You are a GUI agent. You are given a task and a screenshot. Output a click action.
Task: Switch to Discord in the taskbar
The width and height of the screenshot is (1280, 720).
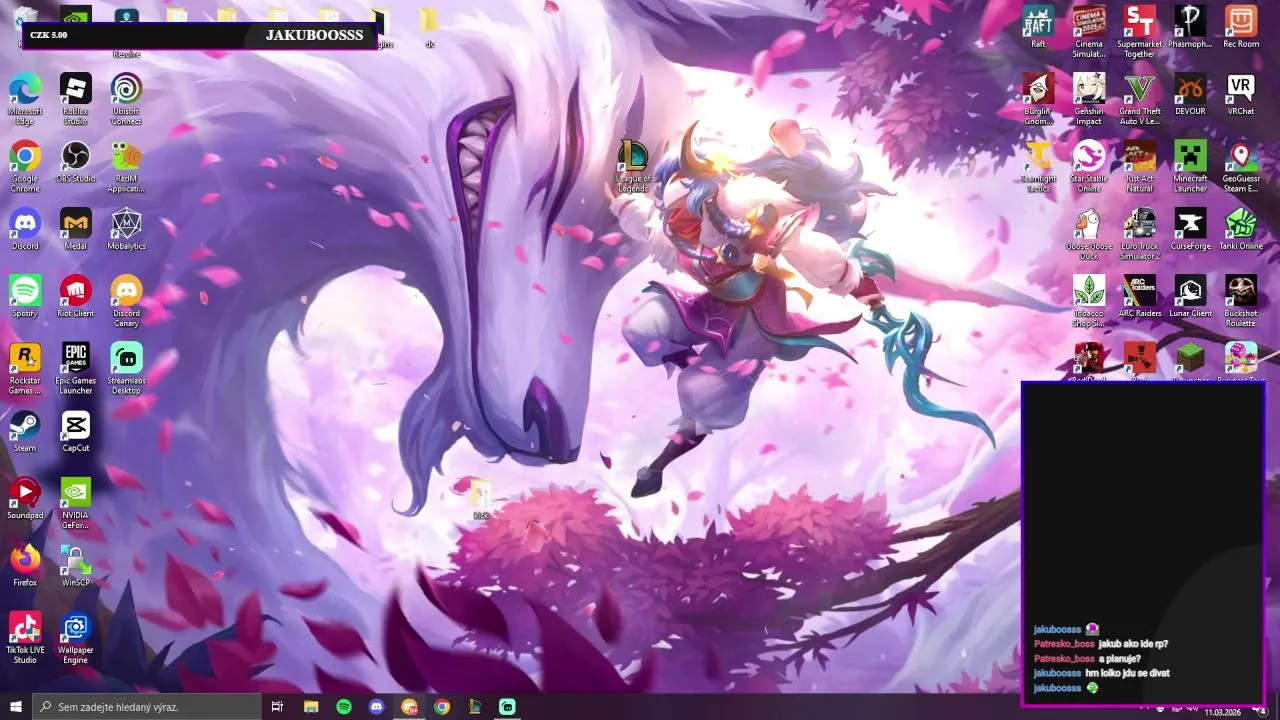[377, 707]
